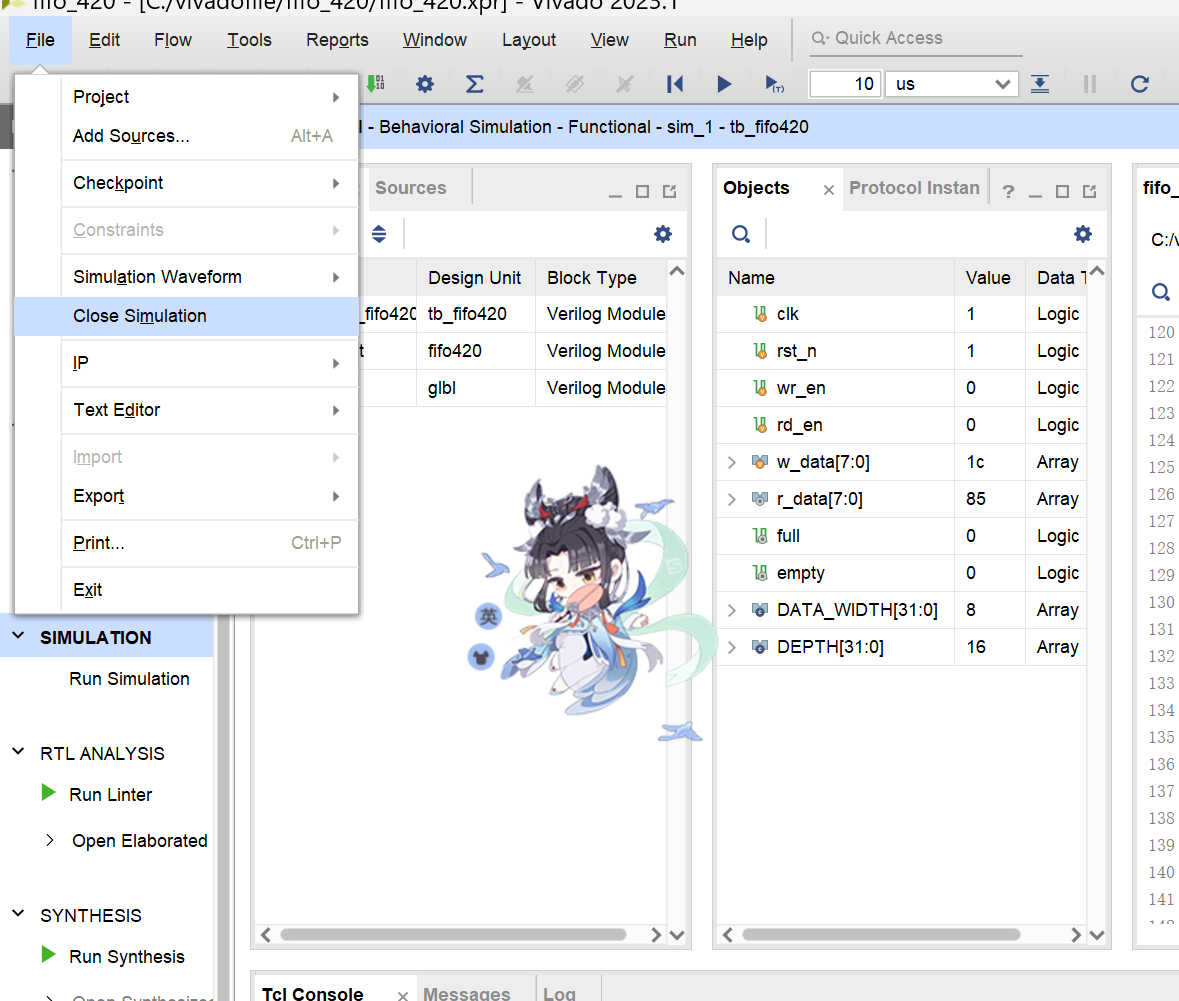
Task: Collapse the SIMULATION section
Action: click(x=19, y=636)
